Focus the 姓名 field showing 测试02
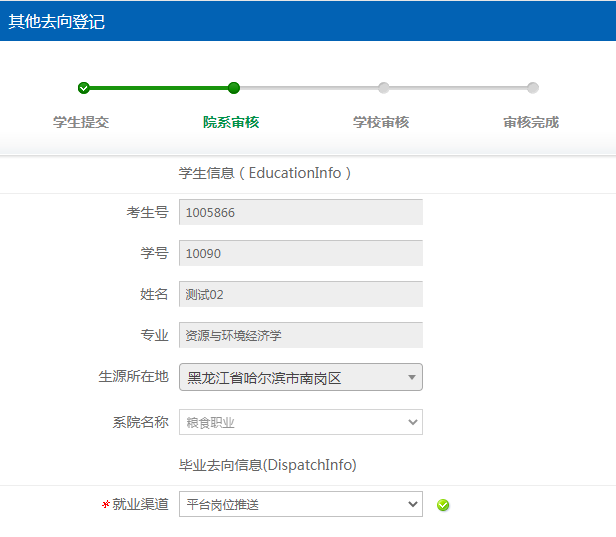 (300, 294)
